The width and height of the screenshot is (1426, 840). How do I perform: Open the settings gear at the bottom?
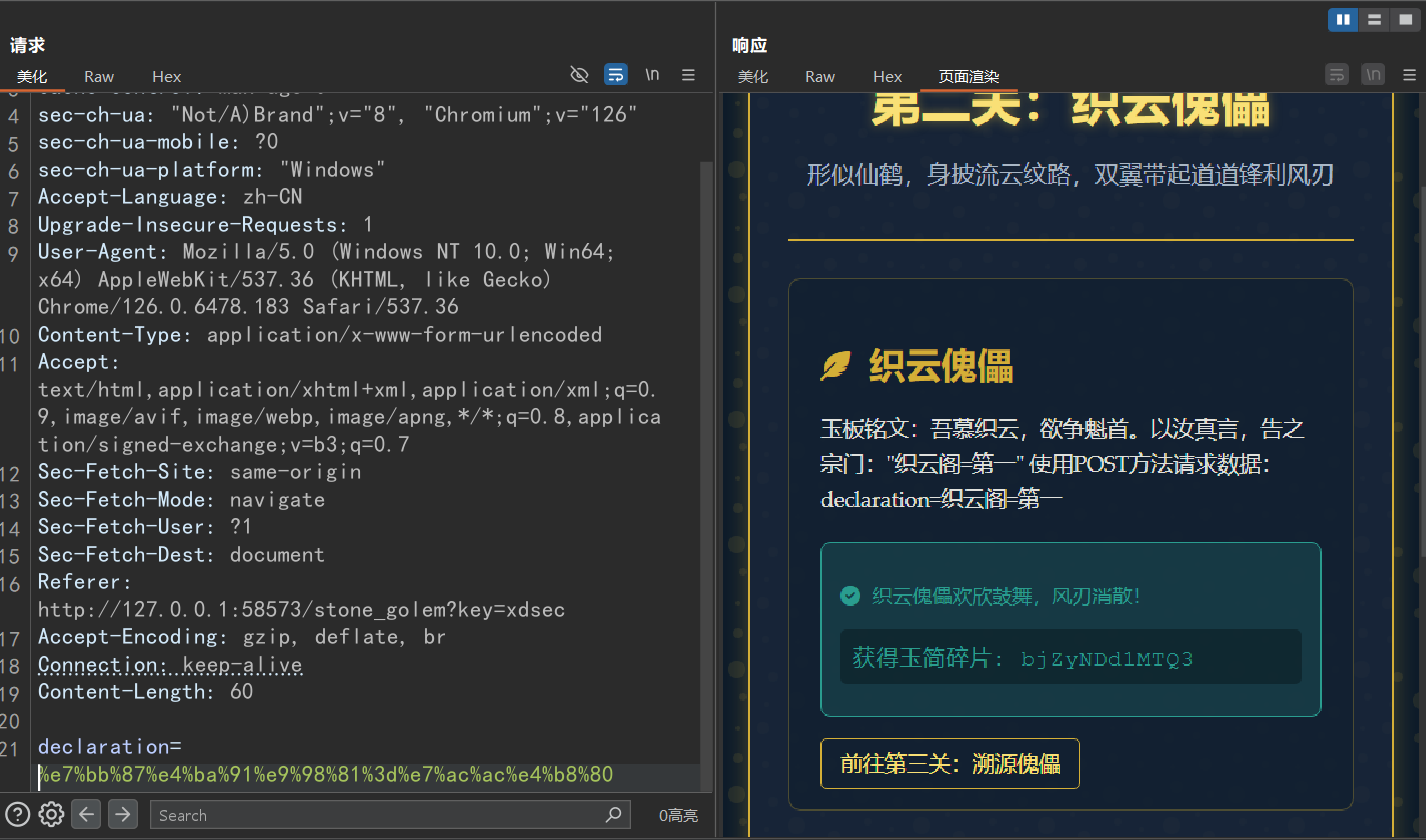pyautogui.click(x=51, y=814)
